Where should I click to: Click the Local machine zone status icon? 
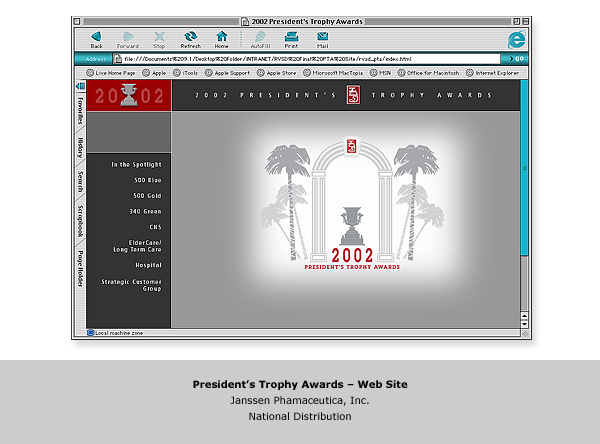(x=91, y=333)
